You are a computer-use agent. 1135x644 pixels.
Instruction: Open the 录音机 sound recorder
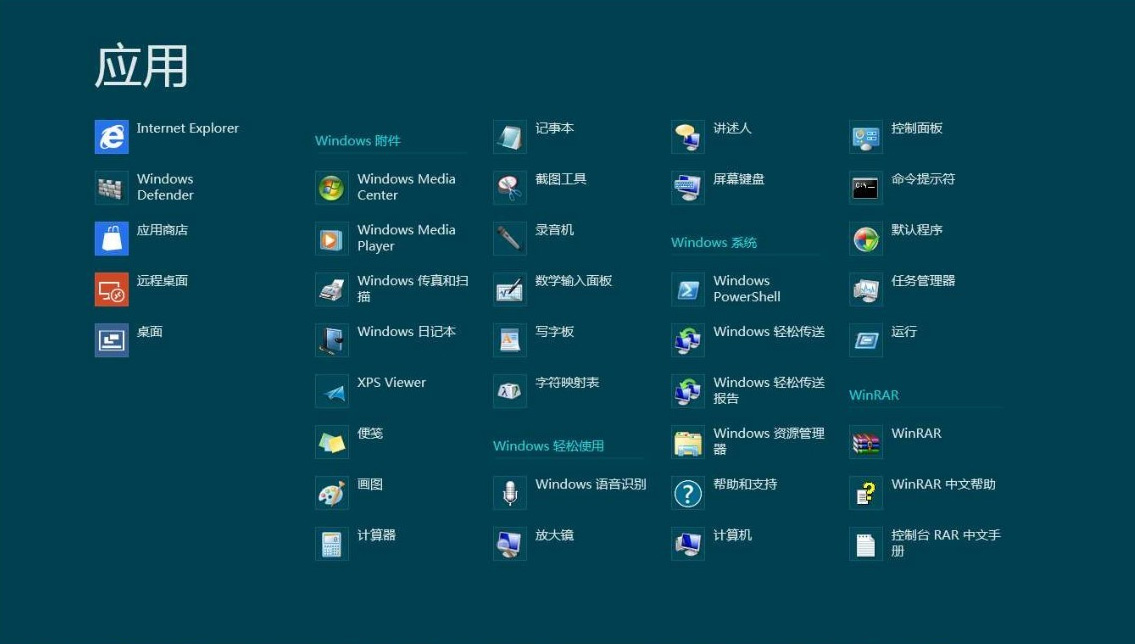tap(510, 239)
